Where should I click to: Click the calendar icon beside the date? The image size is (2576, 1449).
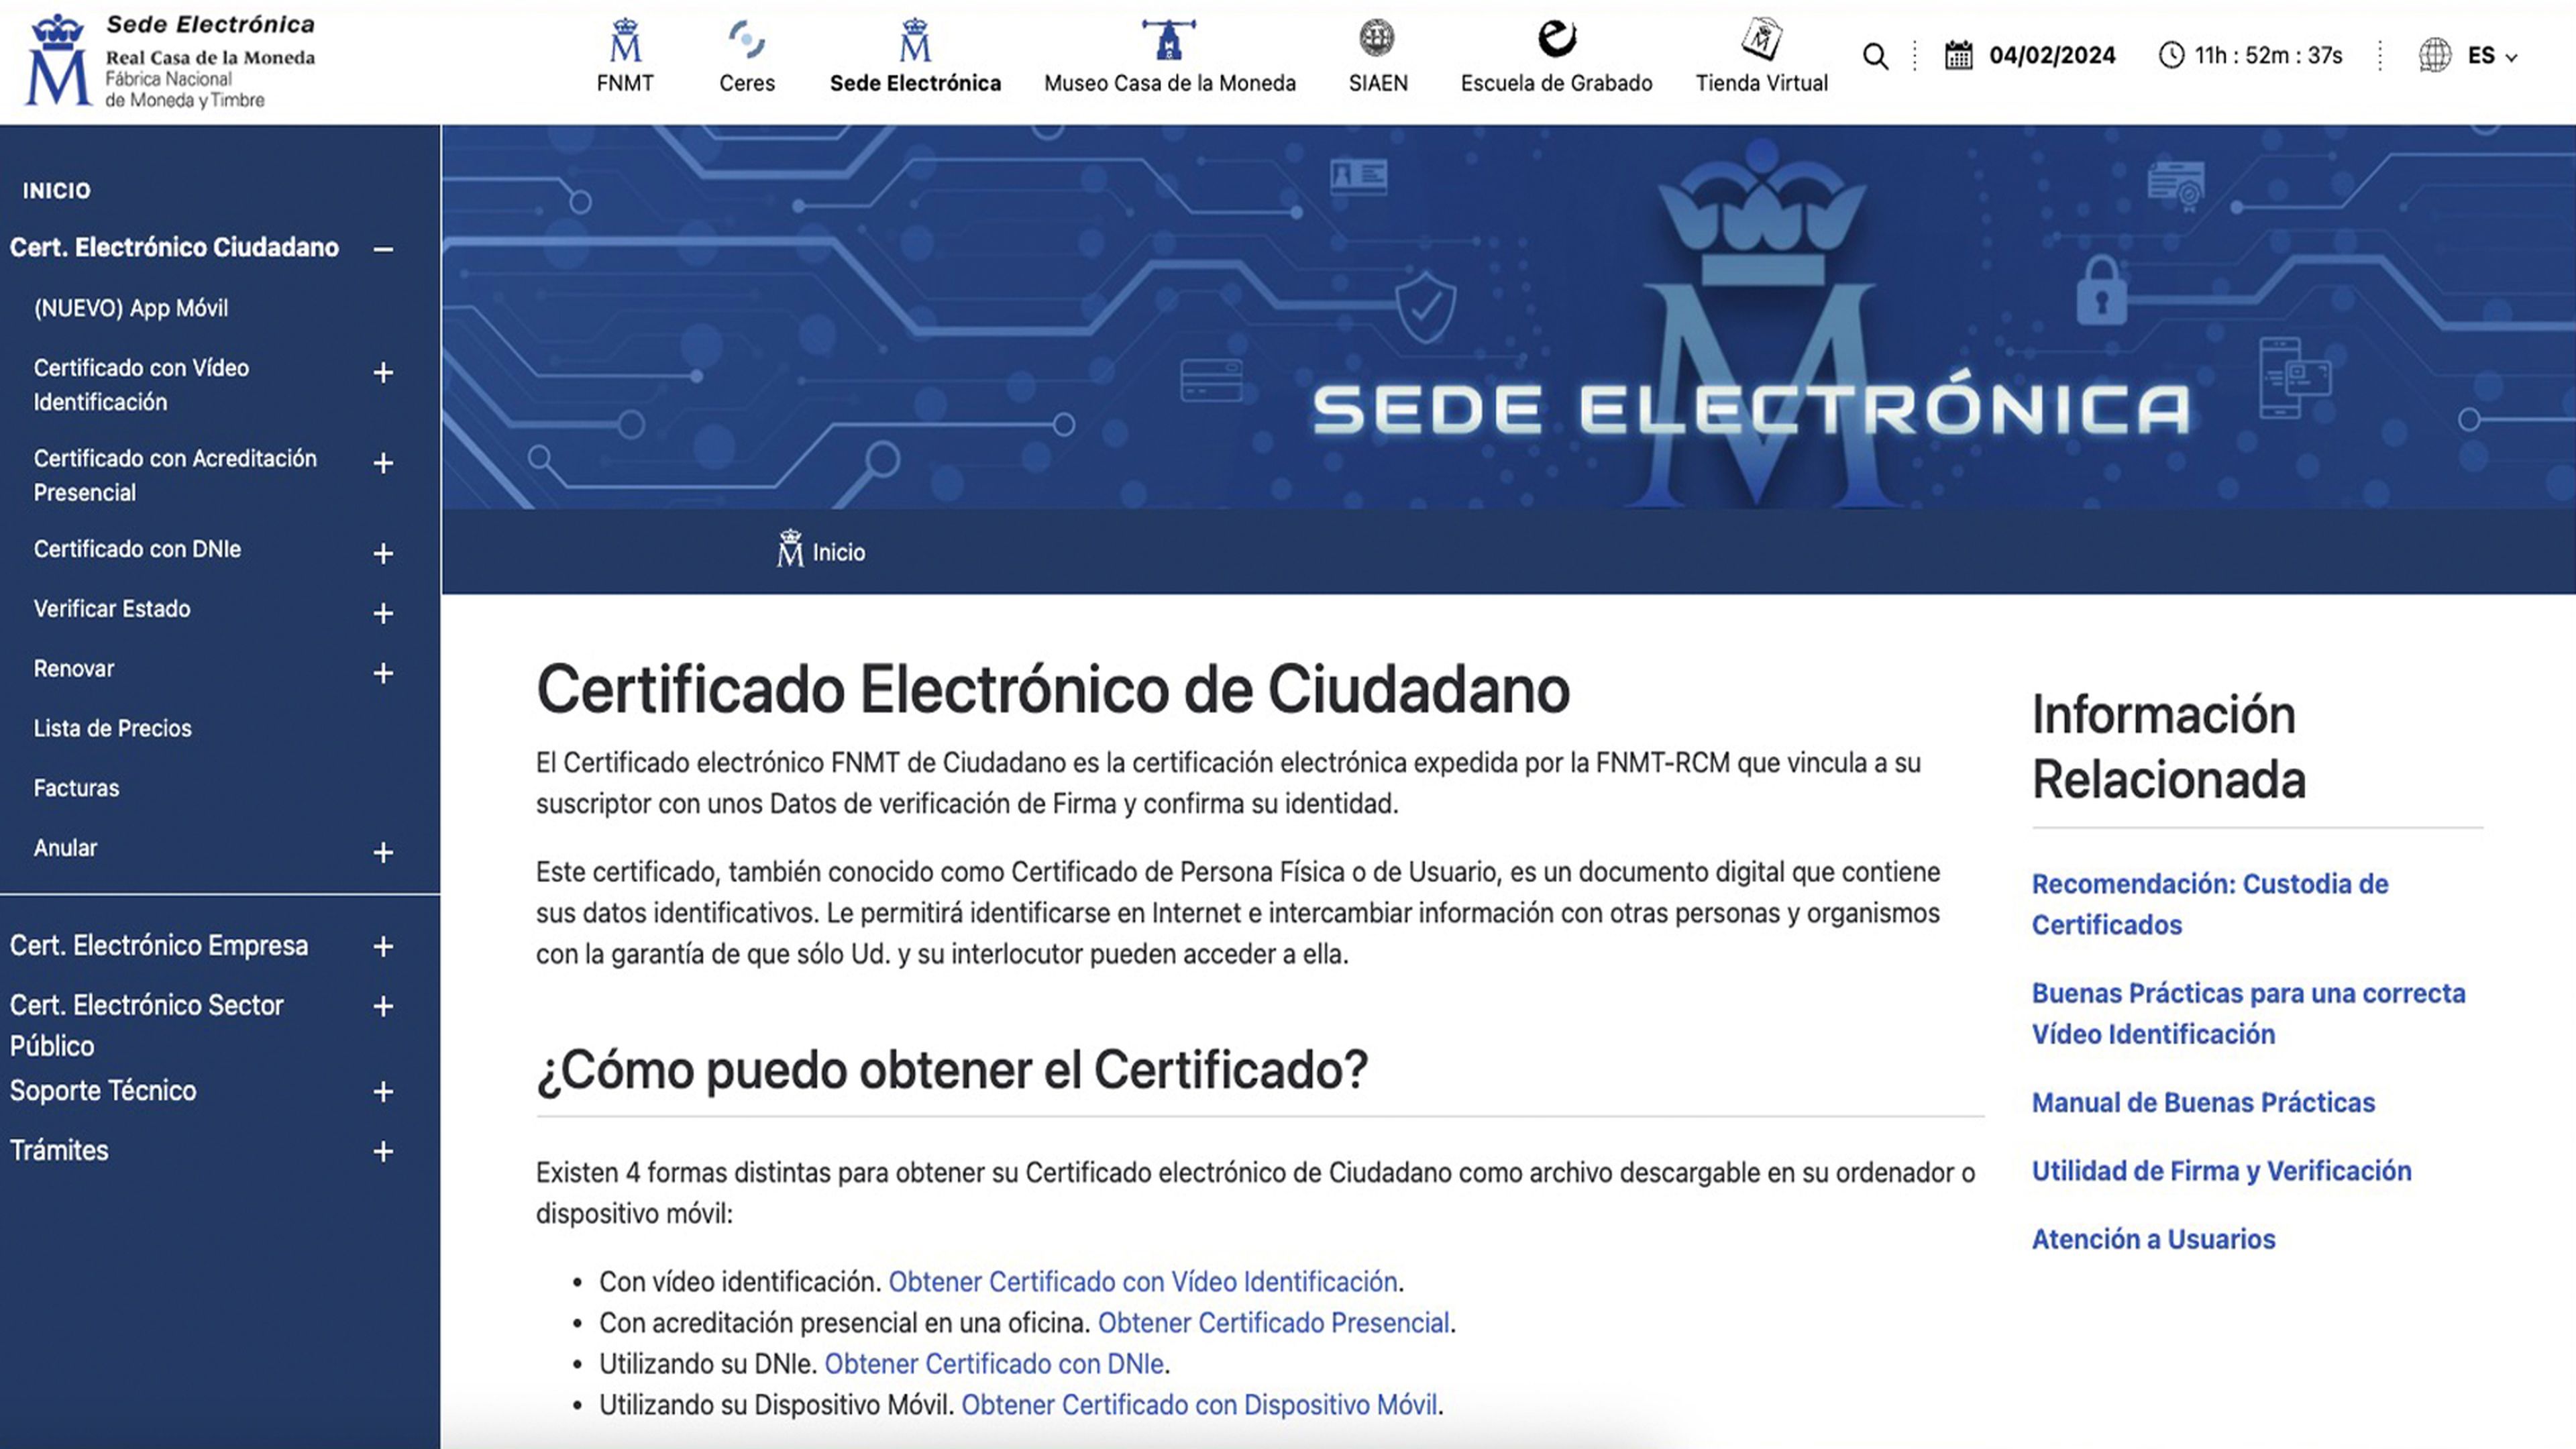tap(1959, 55)
